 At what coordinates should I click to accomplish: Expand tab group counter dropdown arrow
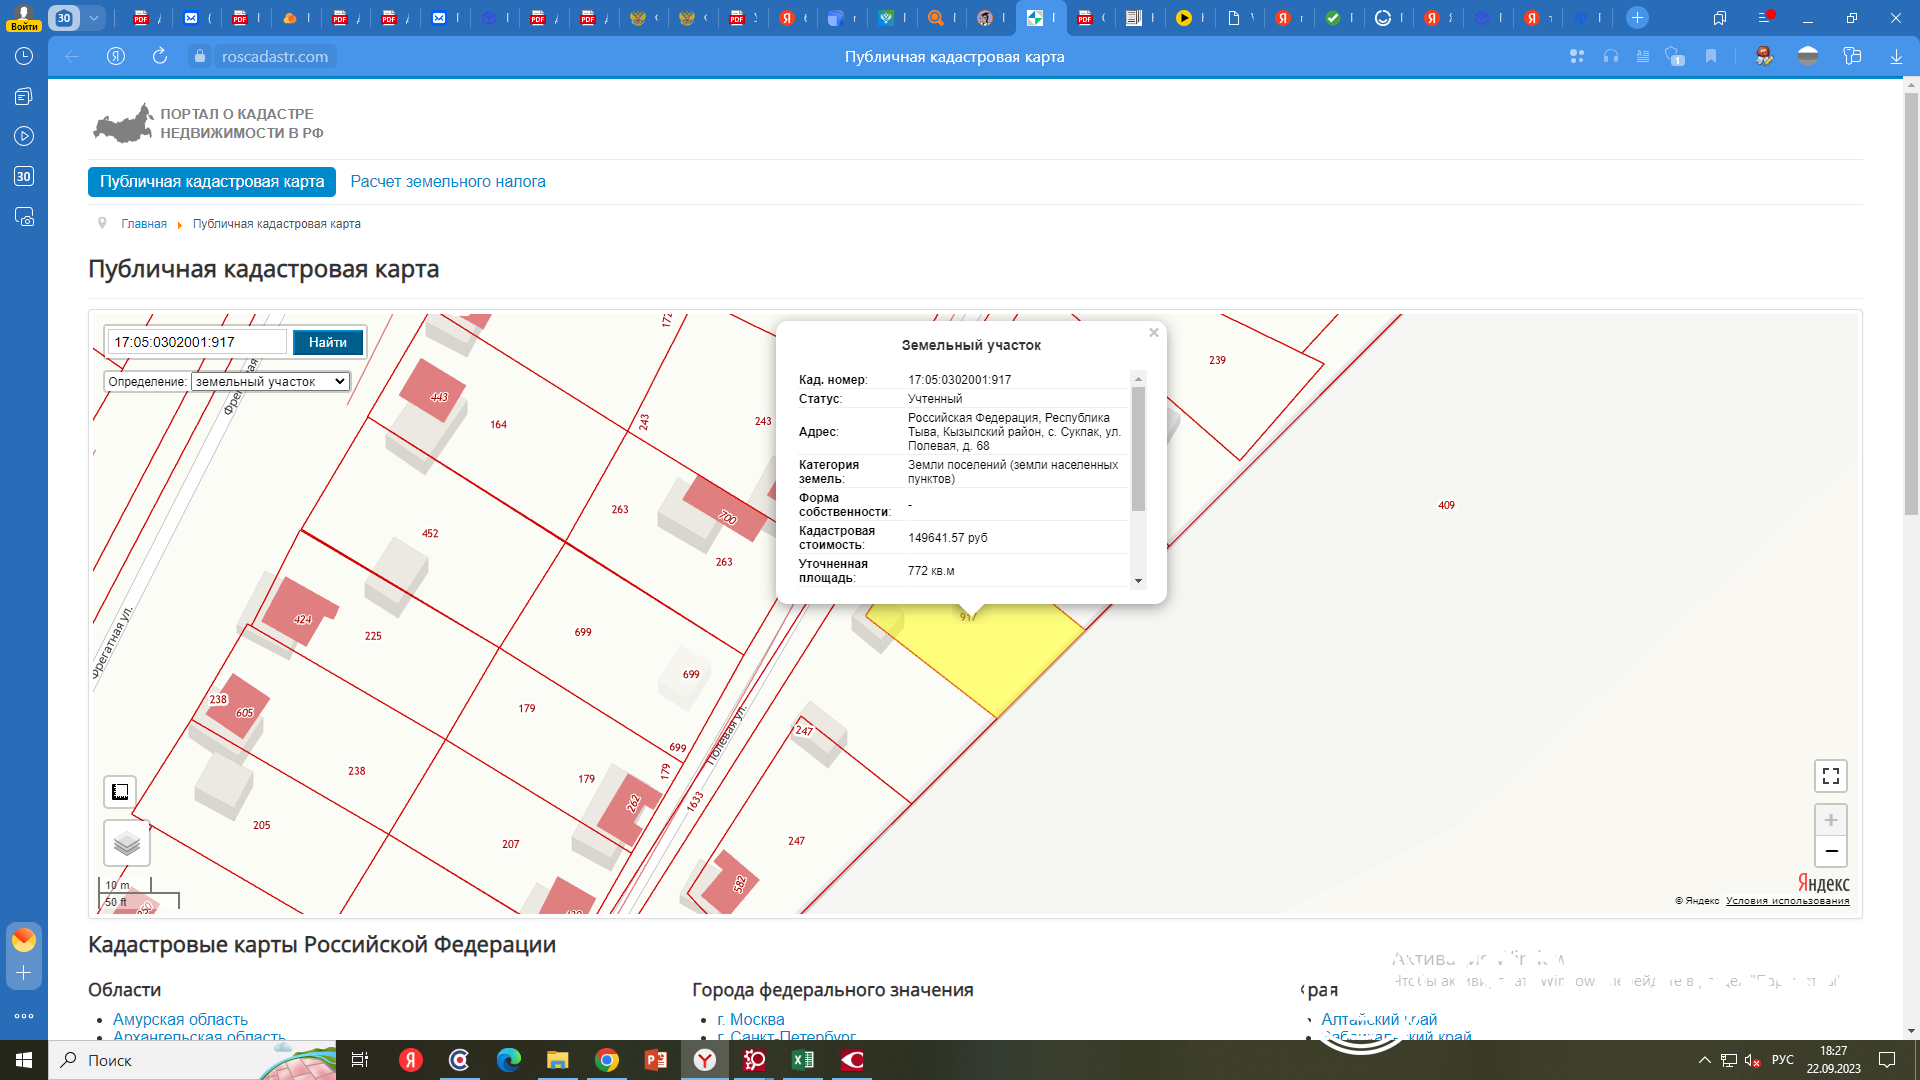[x=93, y=18]
